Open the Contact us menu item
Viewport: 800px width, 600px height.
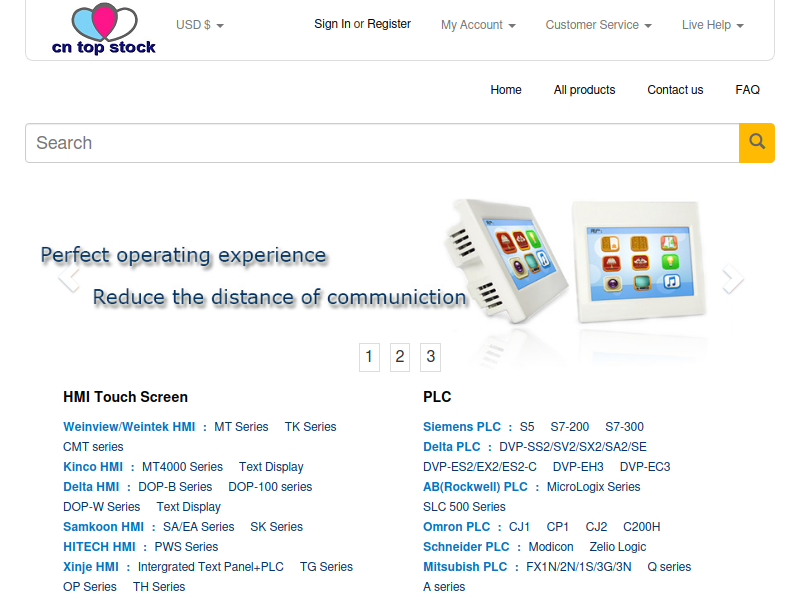675,90
